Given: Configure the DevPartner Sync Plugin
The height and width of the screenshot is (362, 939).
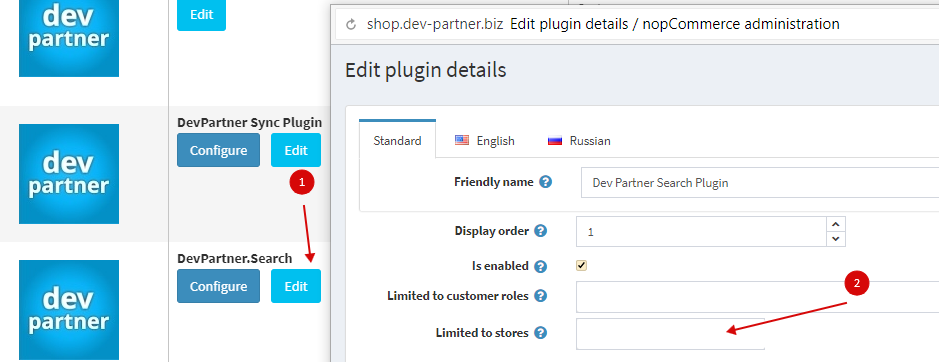Looking at the screenshot, I should [x=219, y=150].
